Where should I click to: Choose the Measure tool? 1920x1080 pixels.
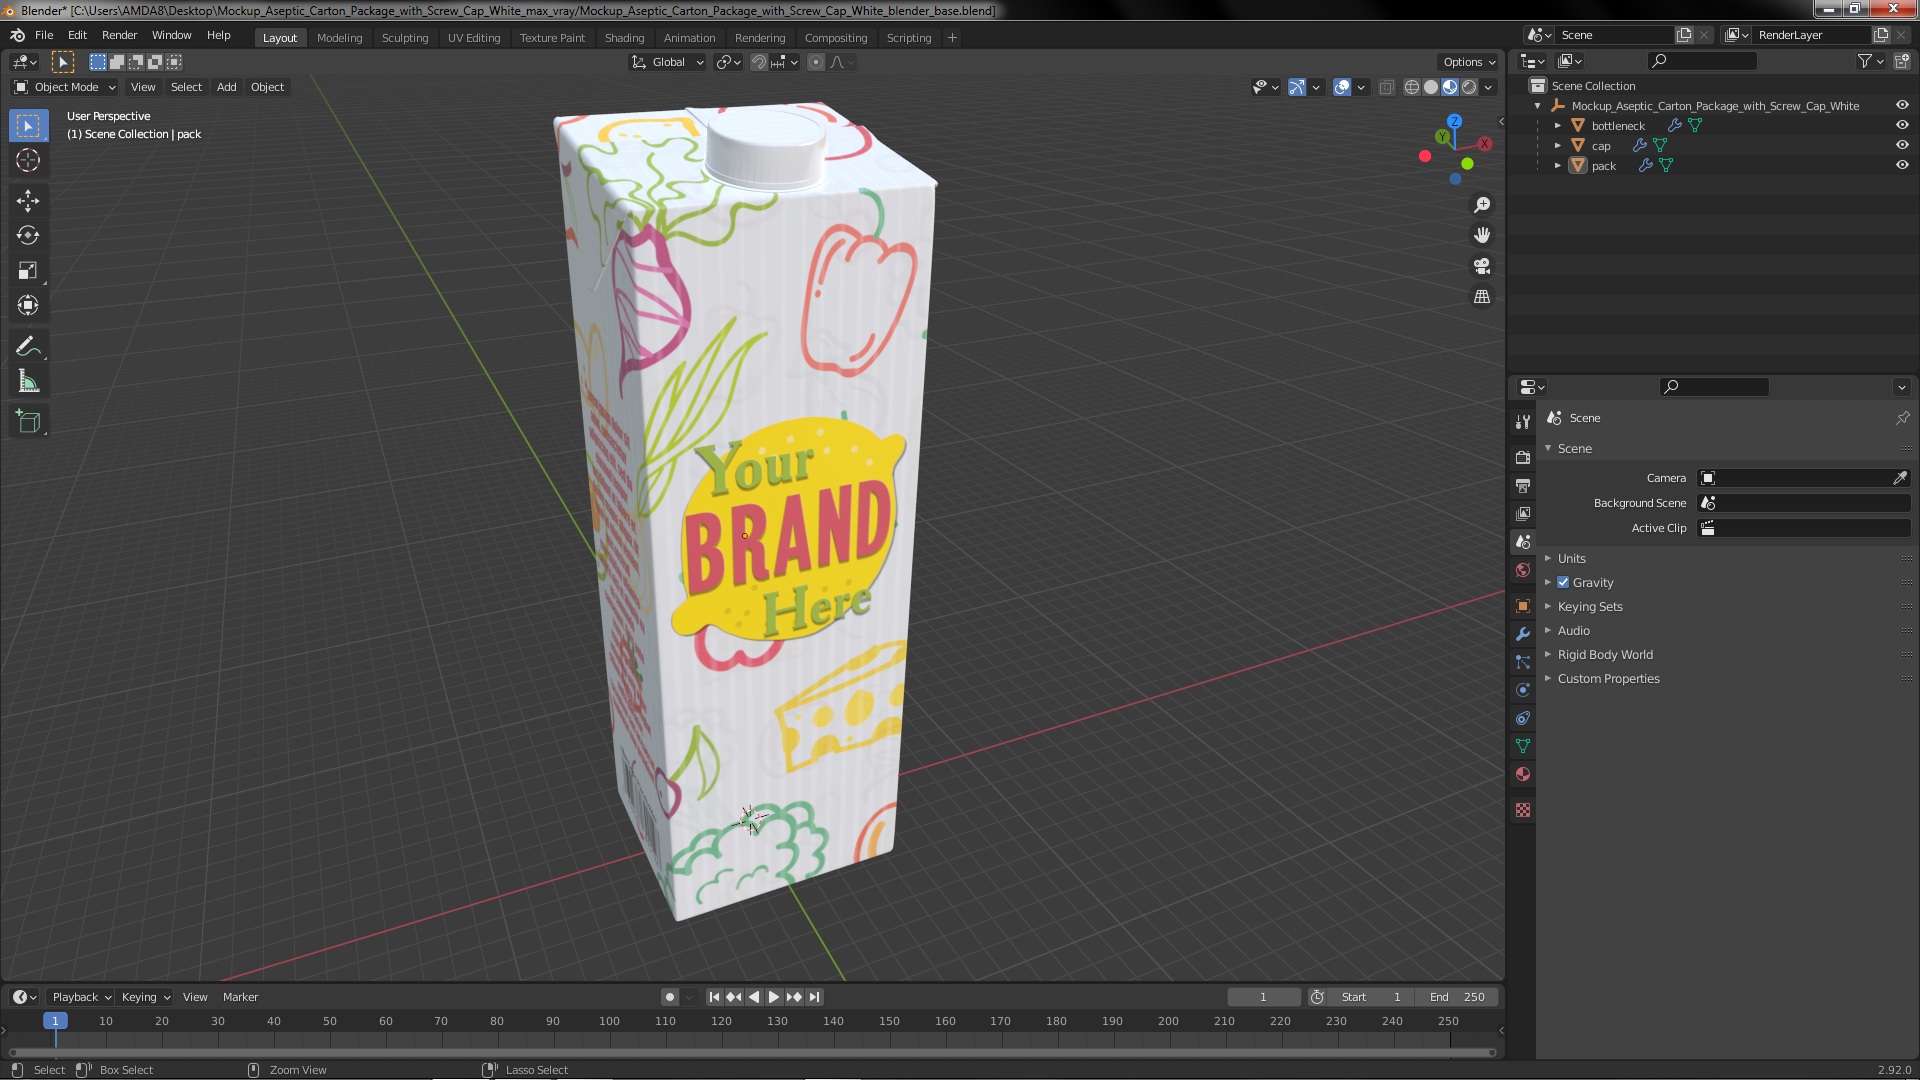point(28,382)
